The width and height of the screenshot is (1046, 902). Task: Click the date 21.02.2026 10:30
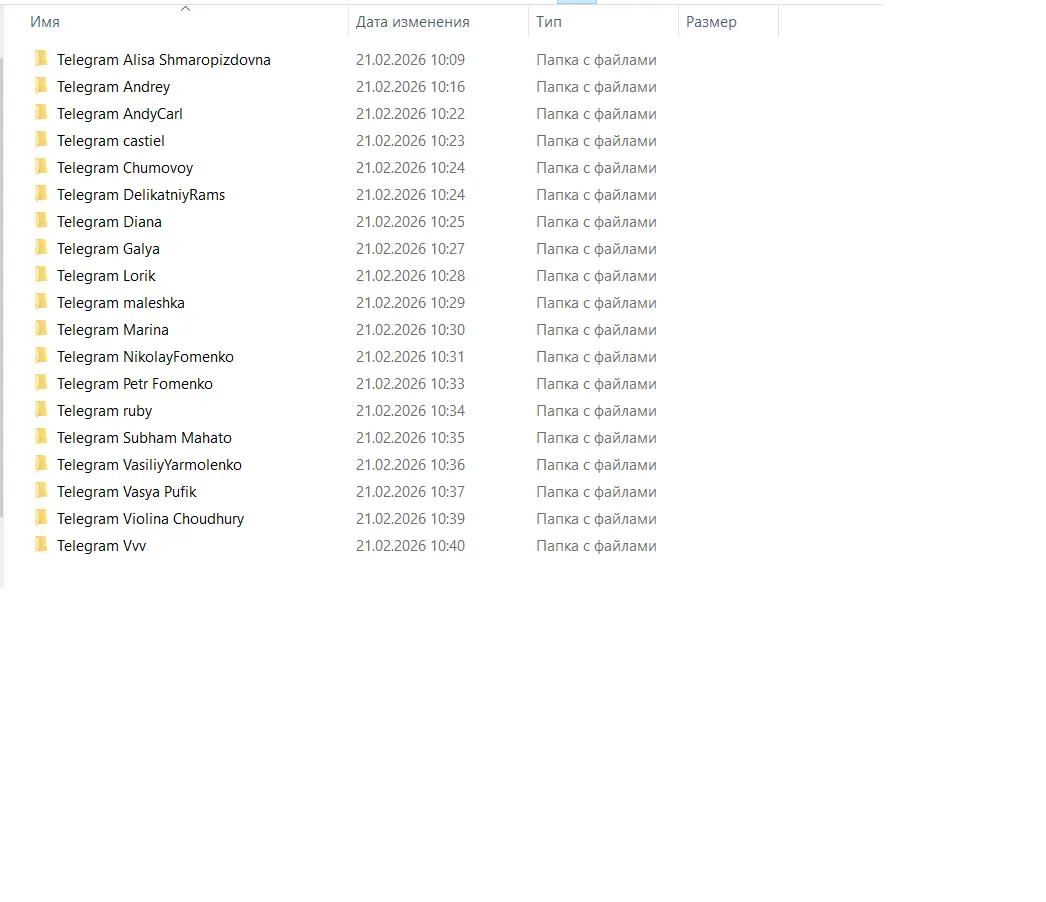pyautogui.click(x=410, y=330)
